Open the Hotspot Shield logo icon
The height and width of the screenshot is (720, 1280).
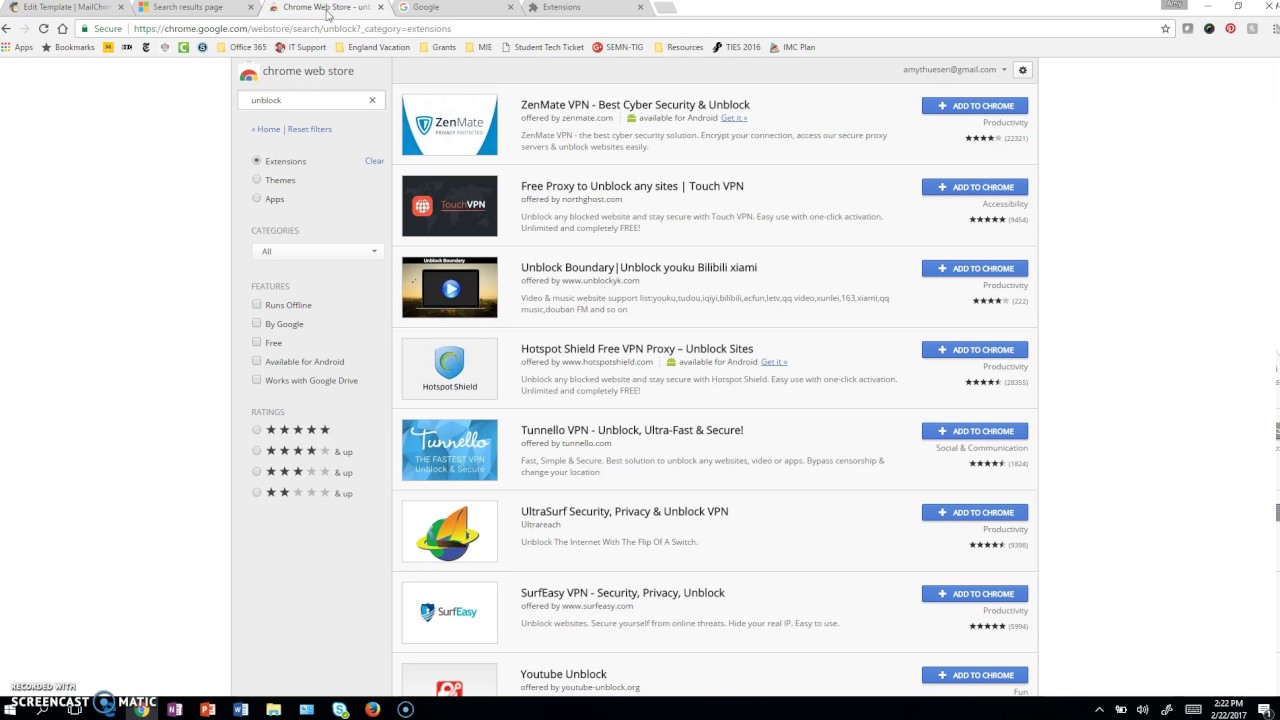click(449, 369)
